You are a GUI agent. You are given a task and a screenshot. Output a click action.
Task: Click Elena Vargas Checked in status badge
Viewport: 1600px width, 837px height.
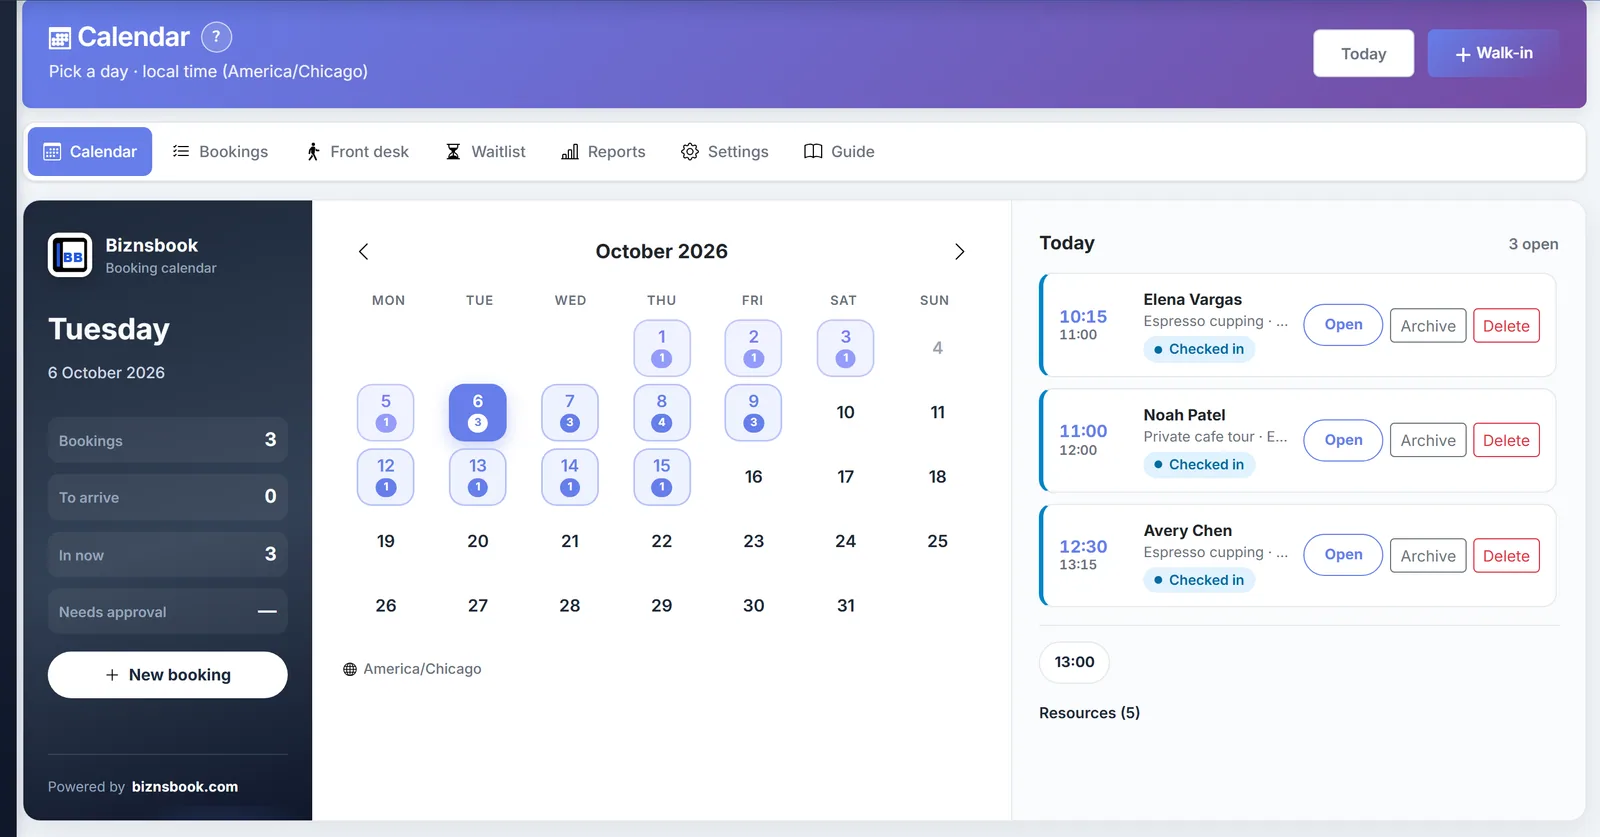click(x=1199, y=349)
